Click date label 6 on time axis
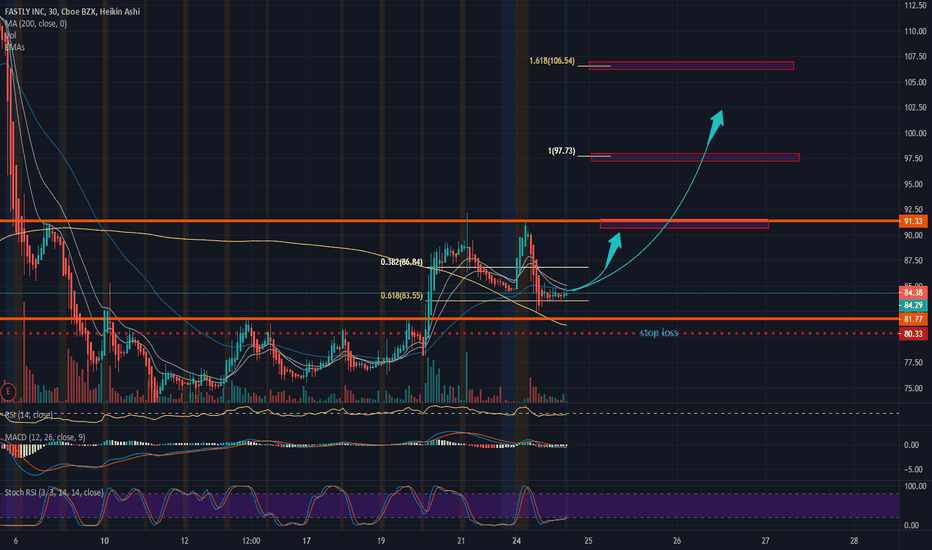 [x=15, y=541]
